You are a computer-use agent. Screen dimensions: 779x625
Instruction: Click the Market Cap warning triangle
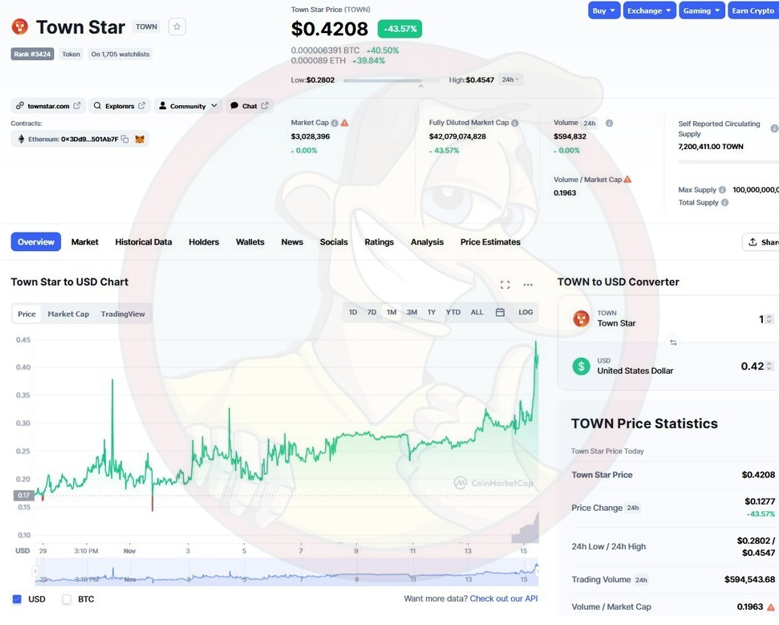click(344, 123)
